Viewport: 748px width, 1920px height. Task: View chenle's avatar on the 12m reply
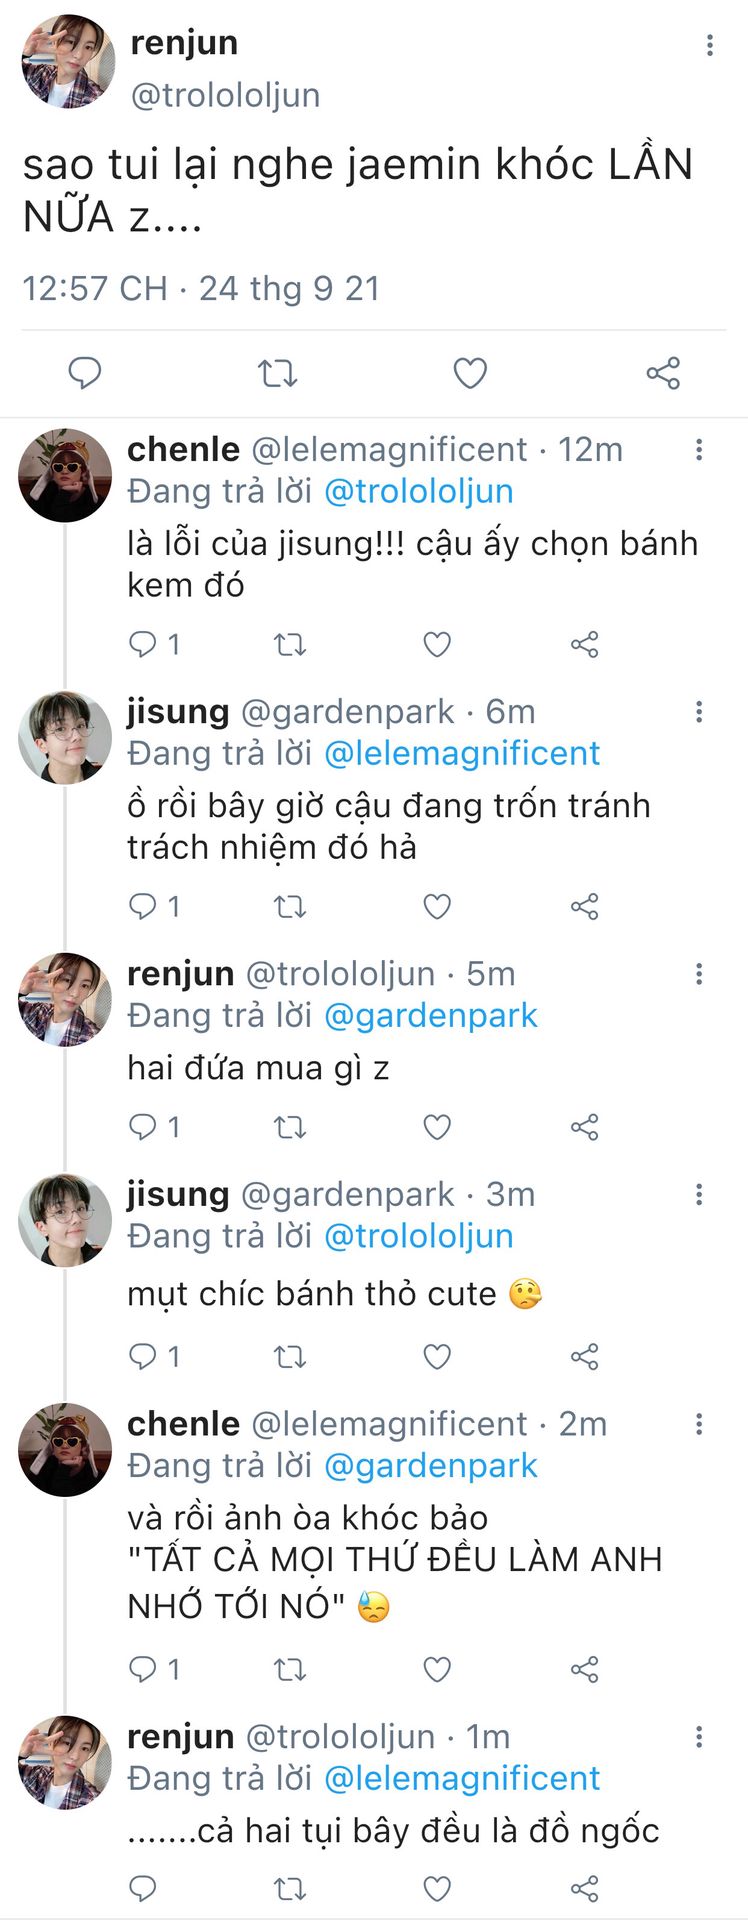65,476
